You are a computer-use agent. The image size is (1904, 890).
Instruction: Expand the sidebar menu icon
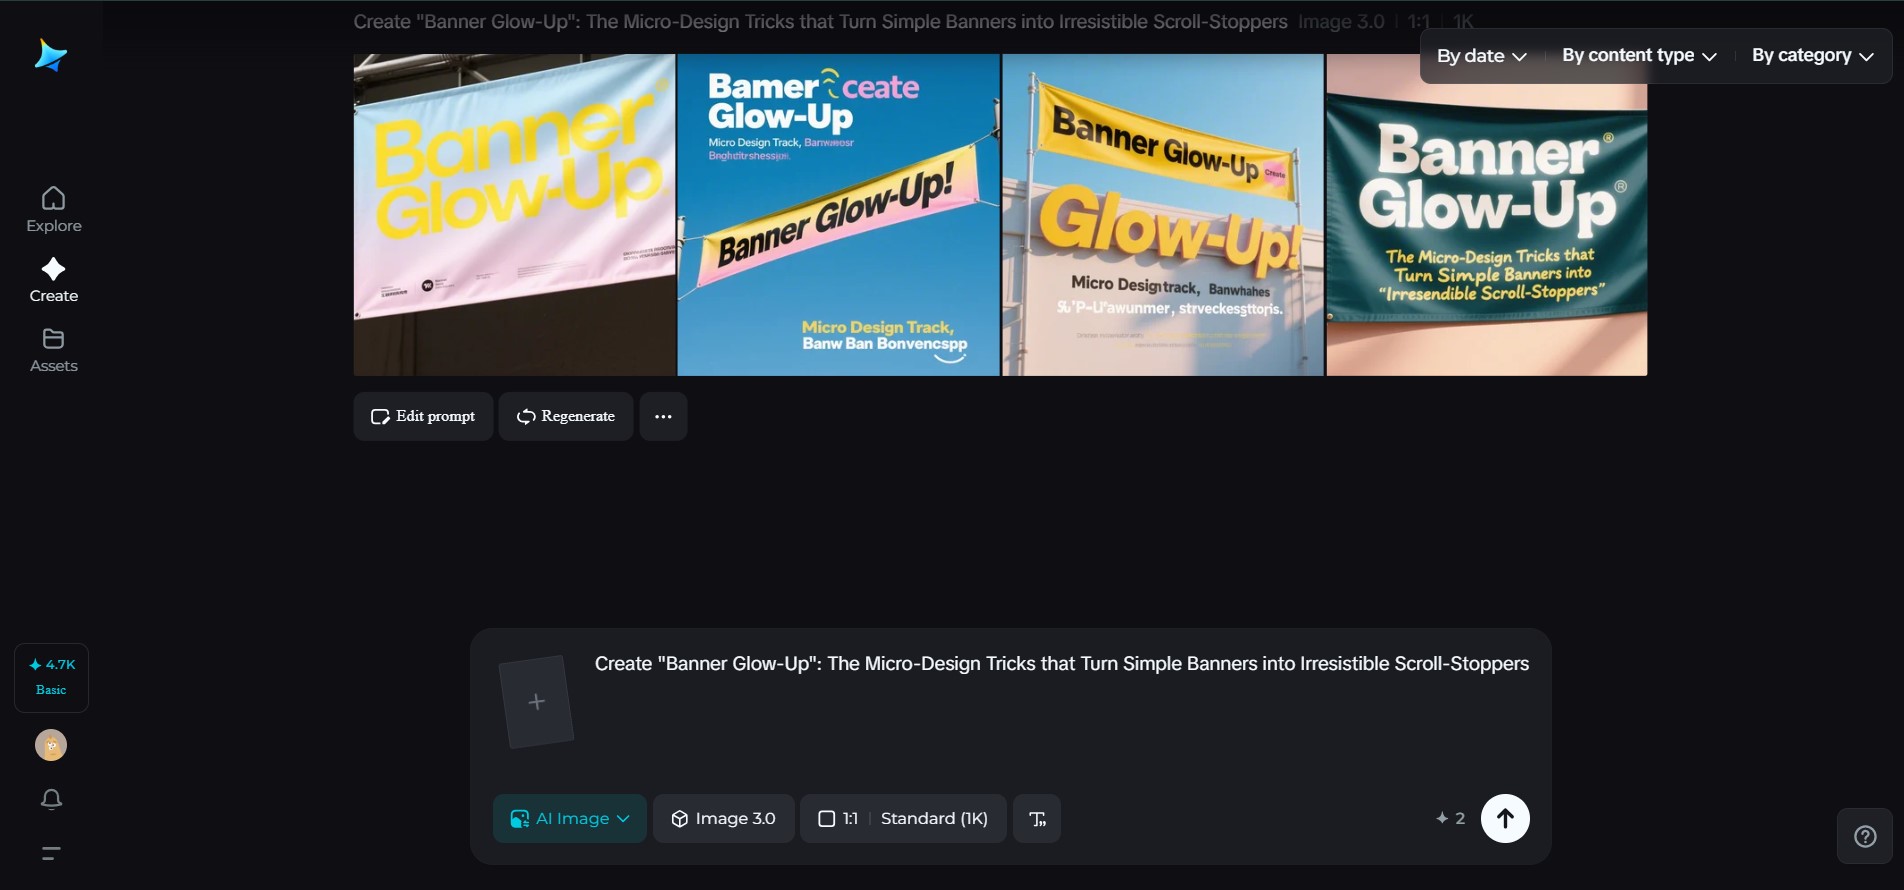click(x=51, y=853)
